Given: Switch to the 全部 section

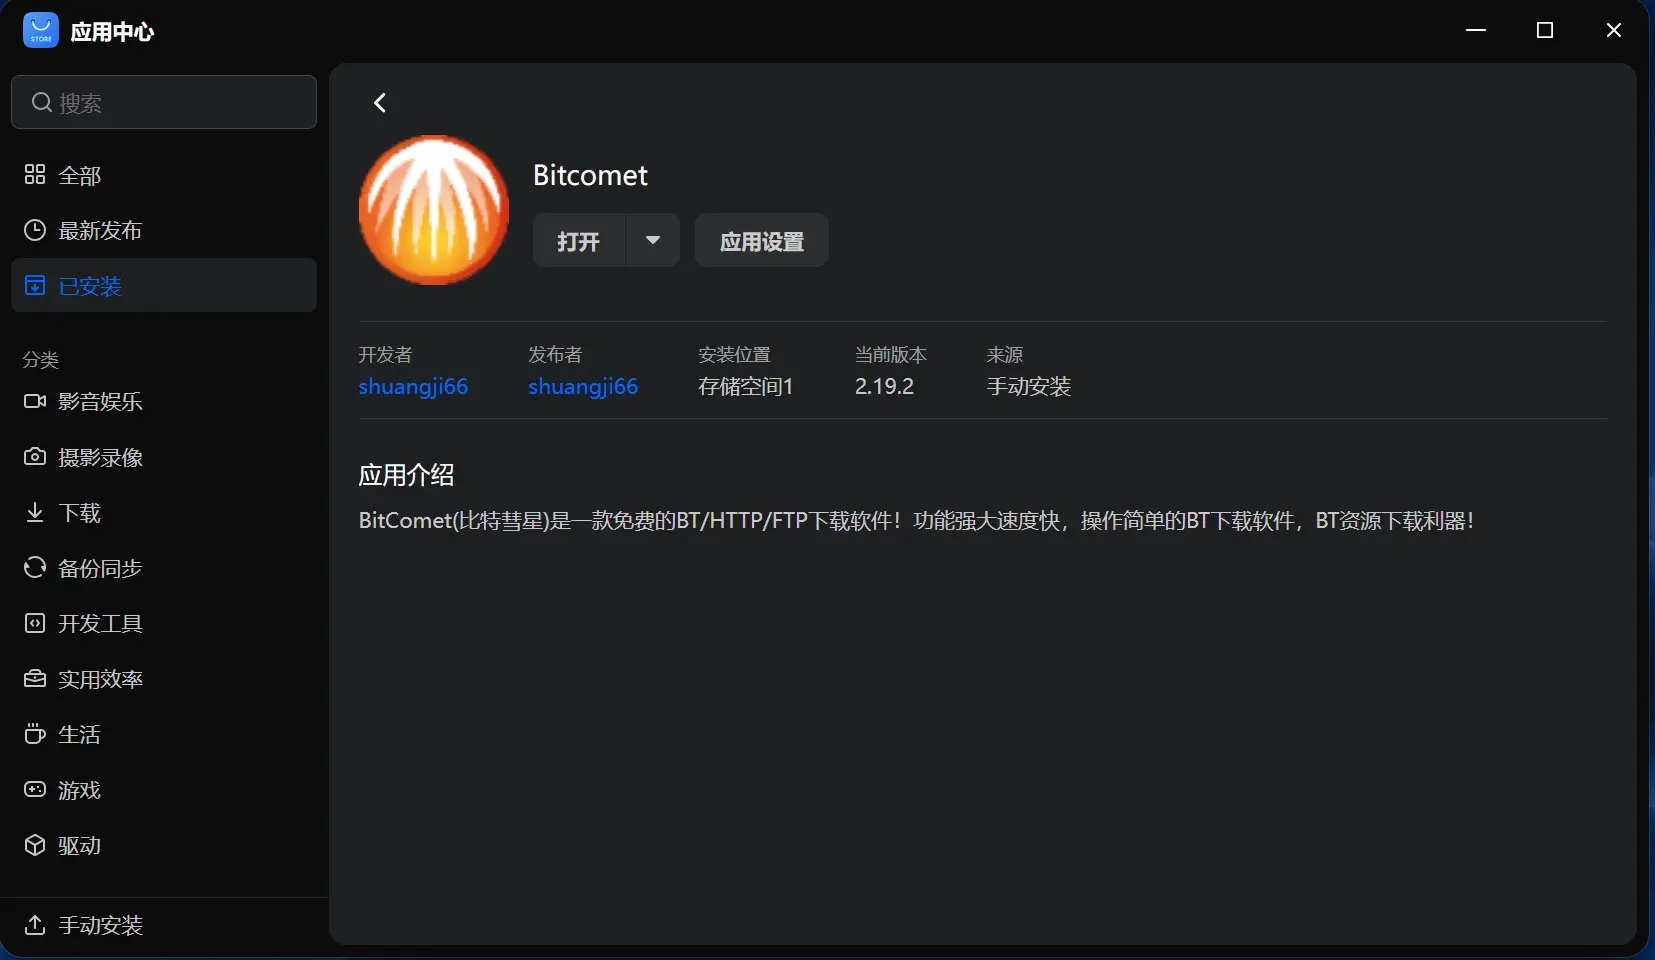Looking at the screenshot, I should click(x=79, y=175).
